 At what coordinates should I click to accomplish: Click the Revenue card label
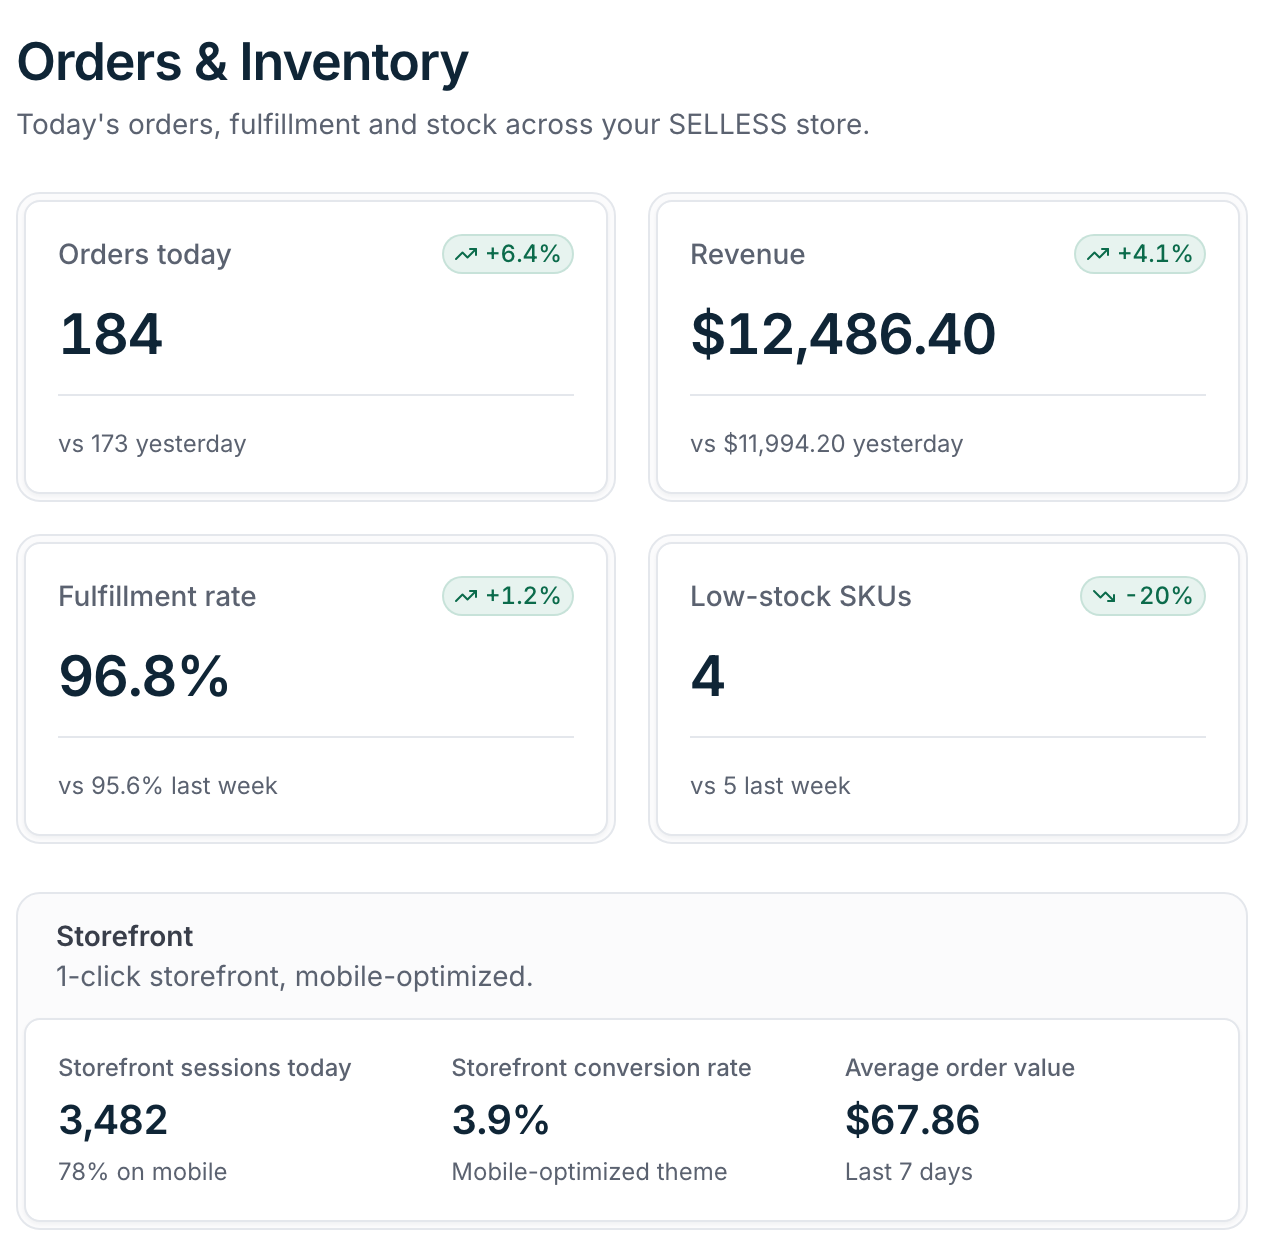click(747, 254)
